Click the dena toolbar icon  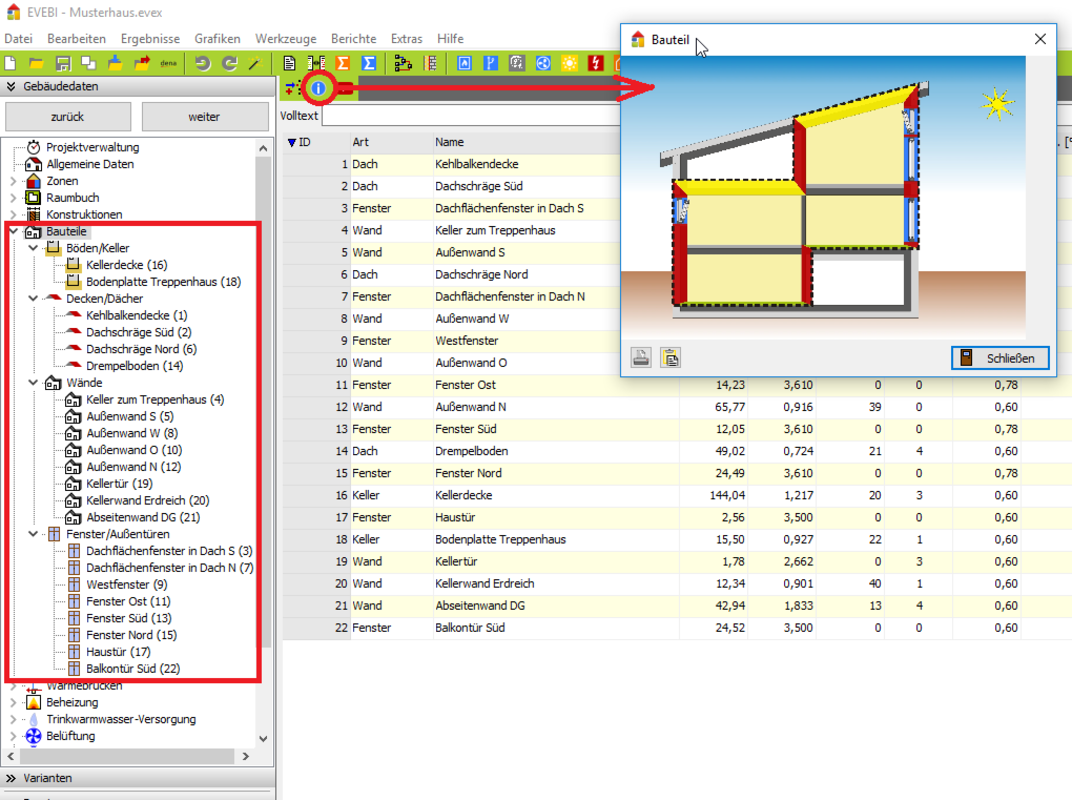coord(169,63)
